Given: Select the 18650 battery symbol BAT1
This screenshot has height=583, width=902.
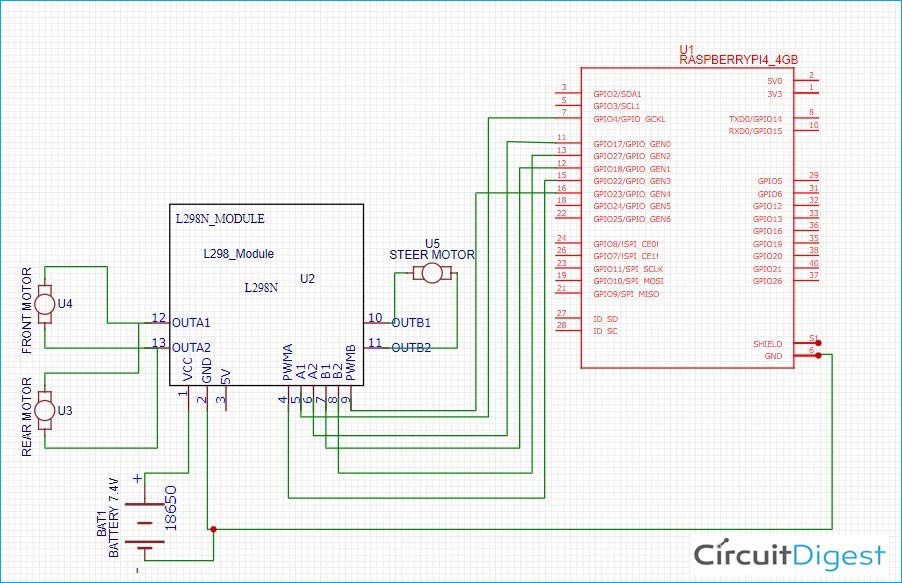Looking at the screenshot, I should 144,523.
